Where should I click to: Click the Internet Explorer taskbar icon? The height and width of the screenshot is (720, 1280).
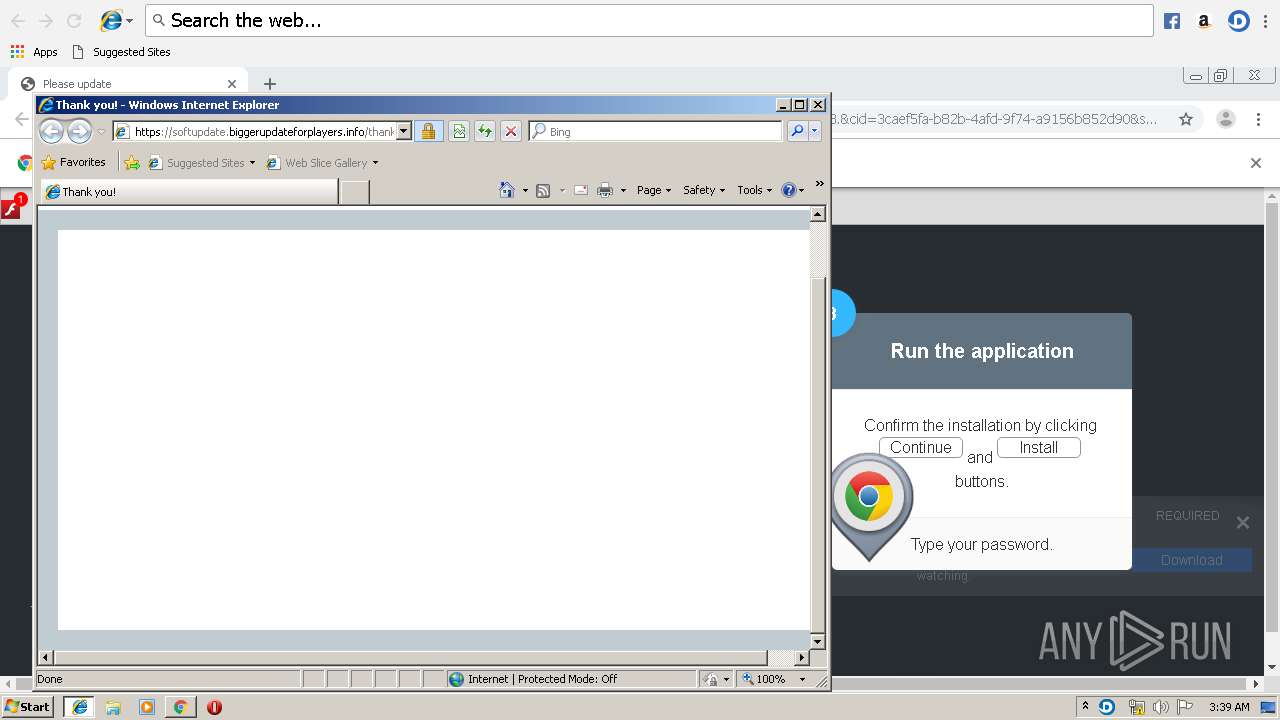coord(80,707)
